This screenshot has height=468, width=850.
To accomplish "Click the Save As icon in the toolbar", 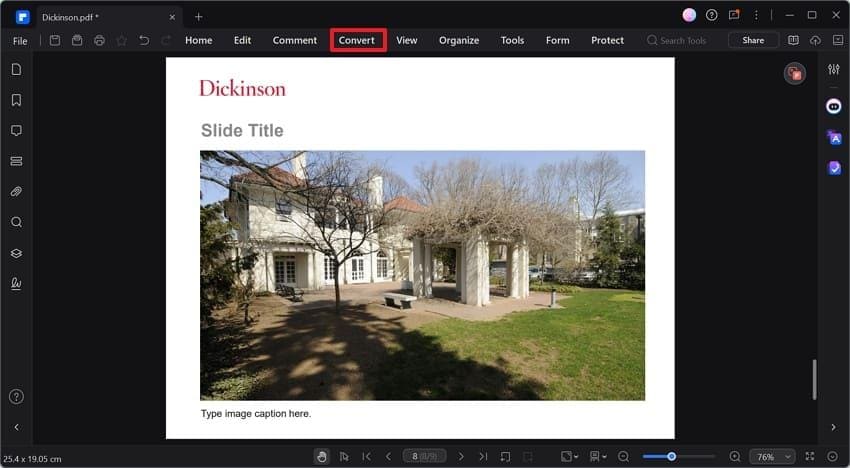I will point(77,40).
